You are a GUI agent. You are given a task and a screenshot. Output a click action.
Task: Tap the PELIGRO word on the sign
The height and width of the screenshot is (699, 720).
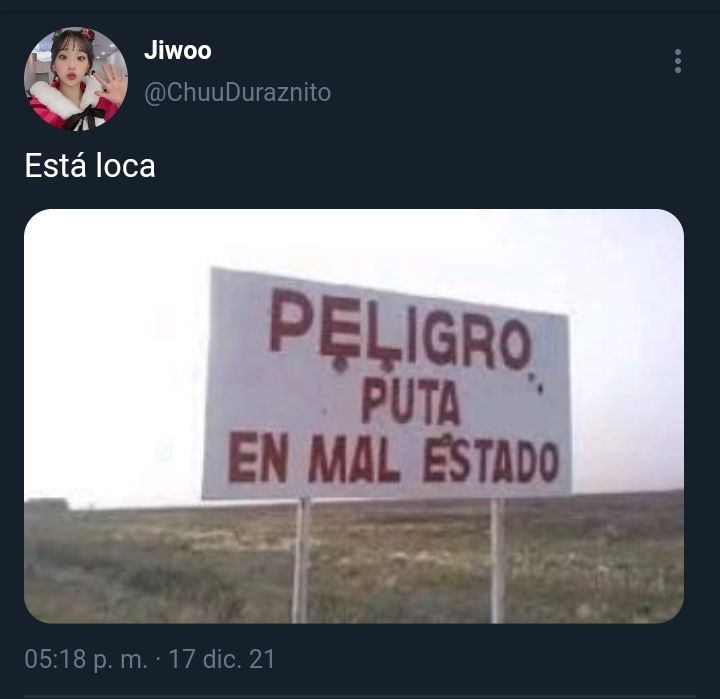[x=400, y=330]
